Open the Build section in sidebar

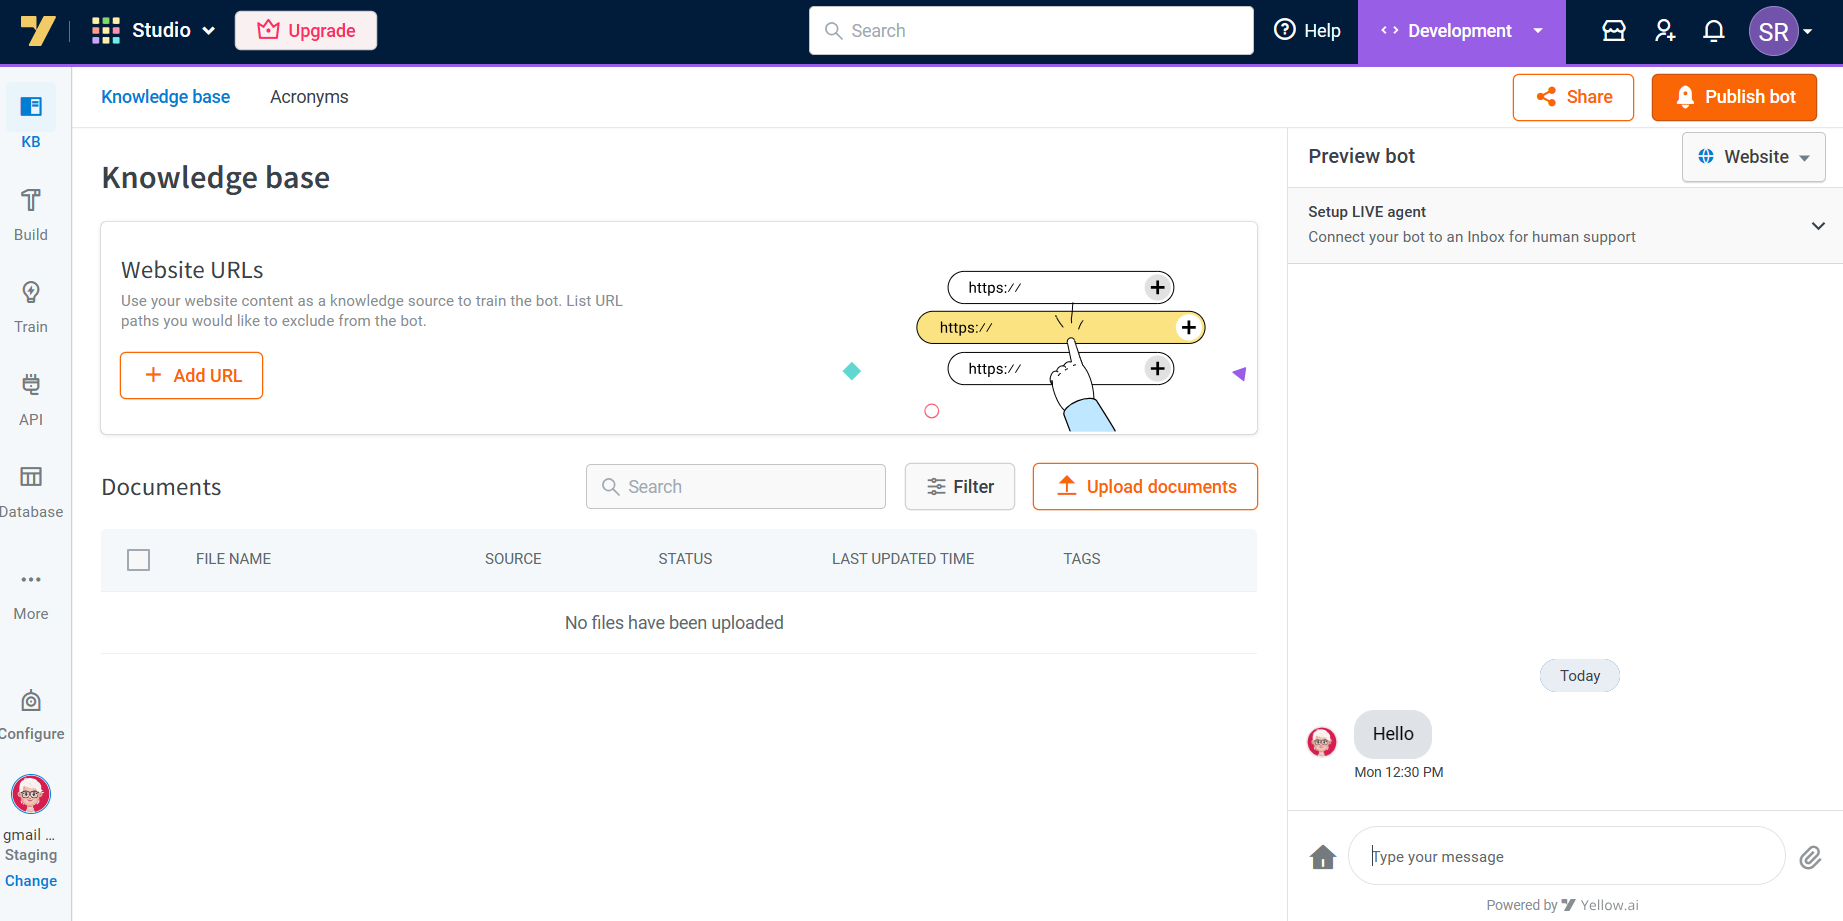point(31,214)
